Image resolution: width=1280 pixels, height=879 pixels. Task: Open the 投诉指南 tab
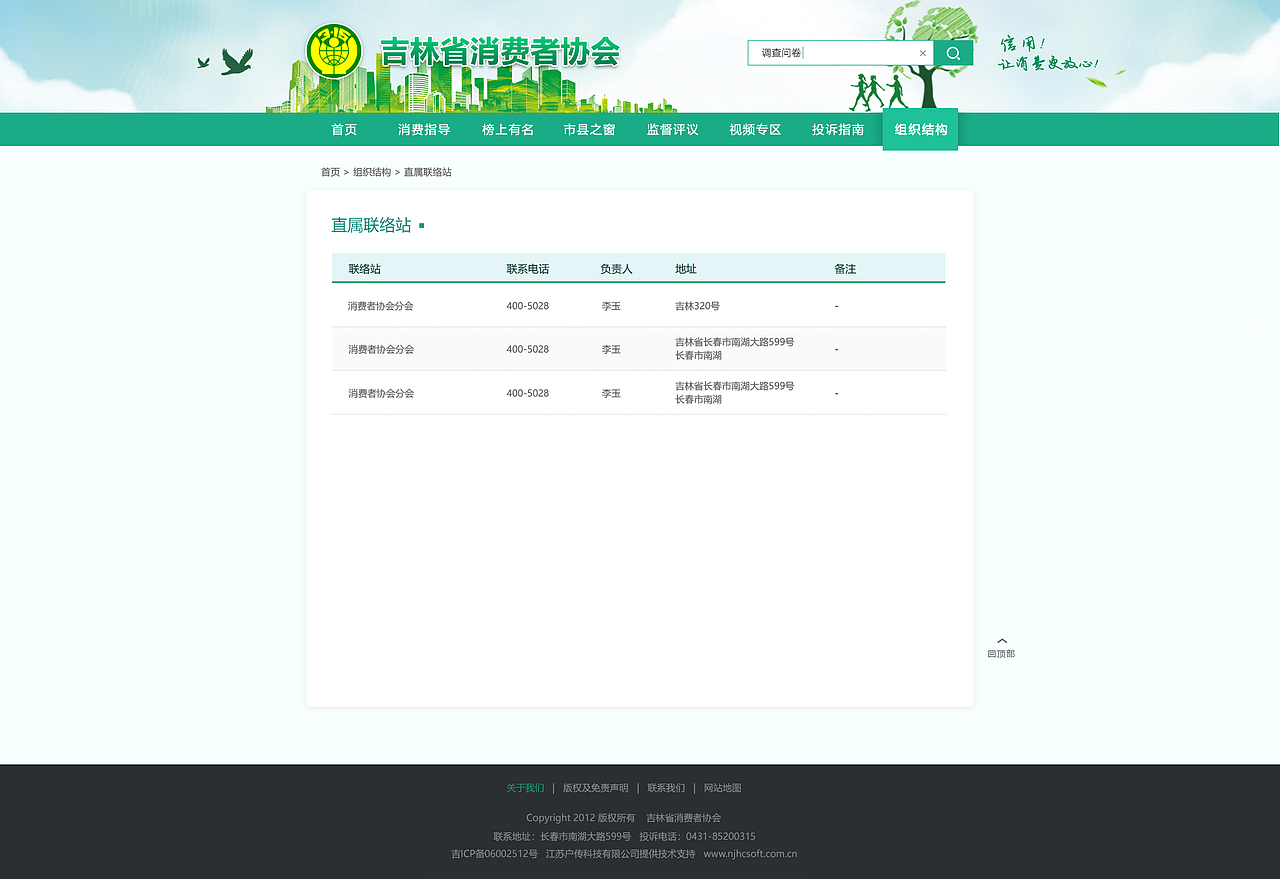point(837,129)
